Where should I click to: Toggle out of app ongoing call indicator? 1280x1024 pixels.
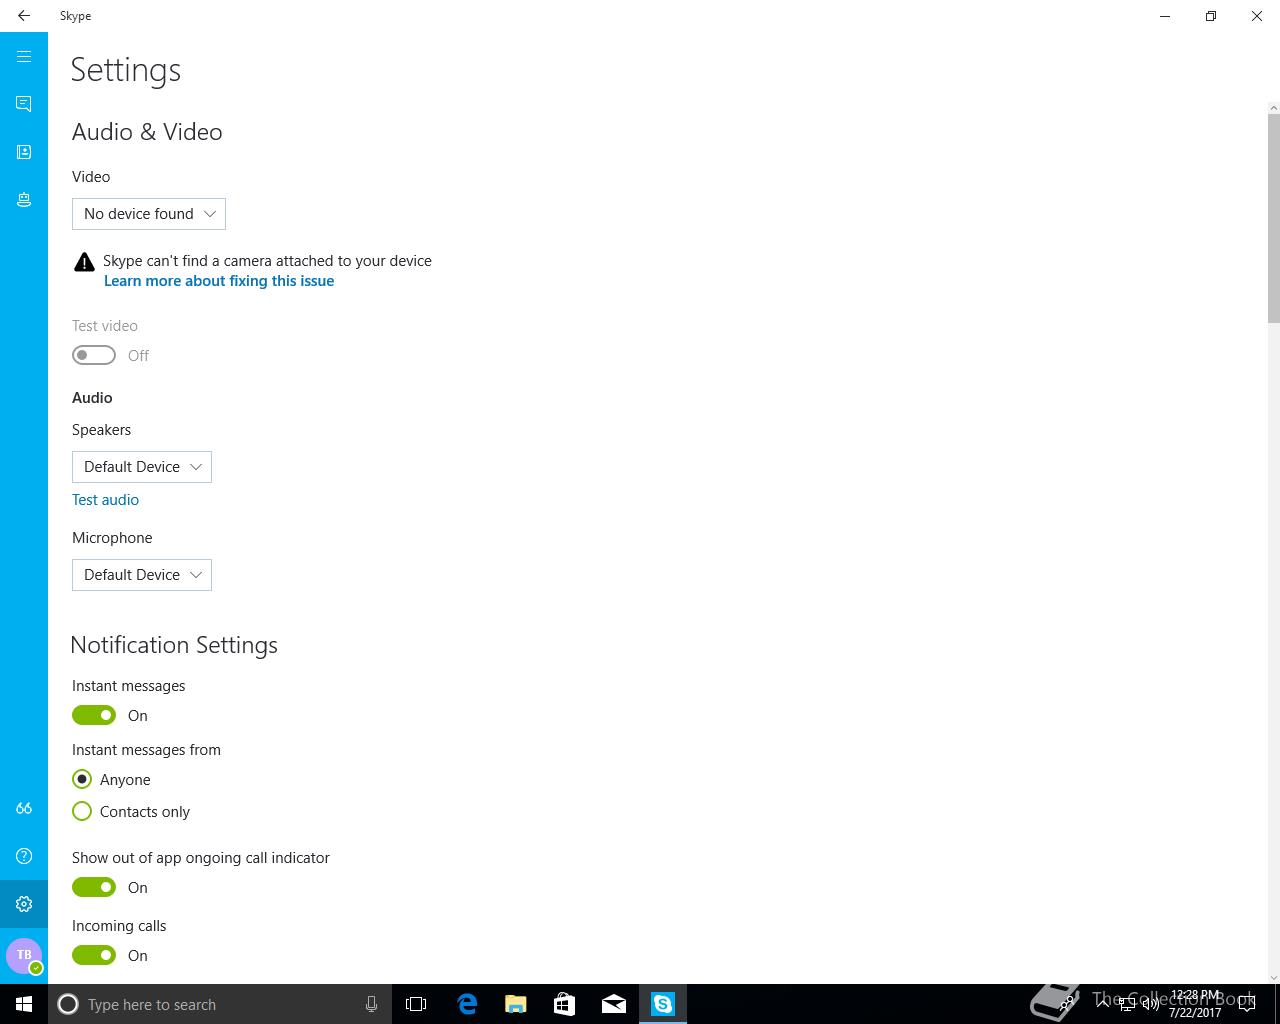coord(94,887)
